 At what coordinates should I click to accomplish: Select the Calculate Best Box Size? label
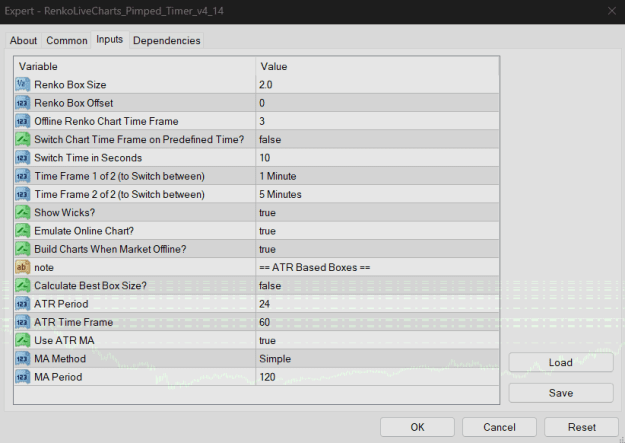[x=90, y=285]
